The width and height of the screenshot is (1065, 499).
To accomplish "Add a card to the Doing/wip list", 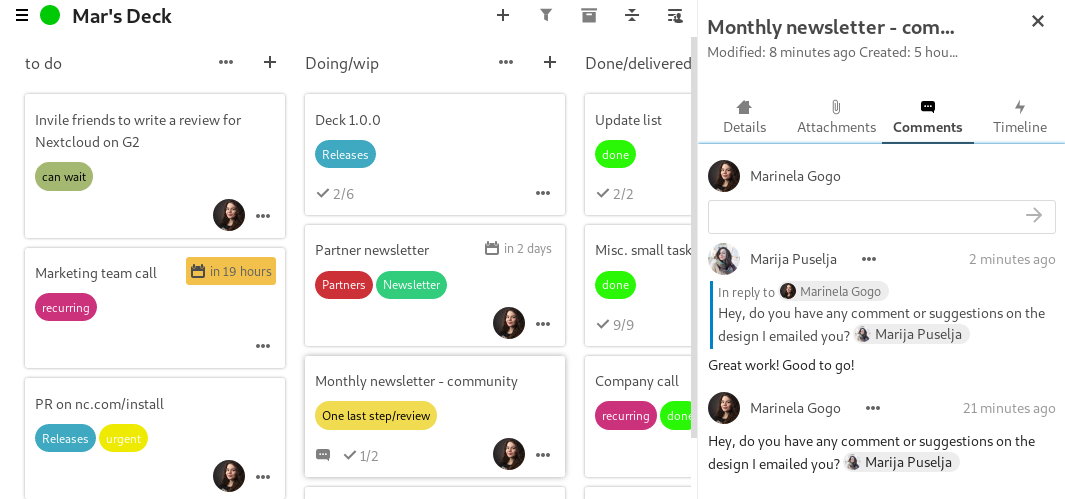I will tap(550, 62).
